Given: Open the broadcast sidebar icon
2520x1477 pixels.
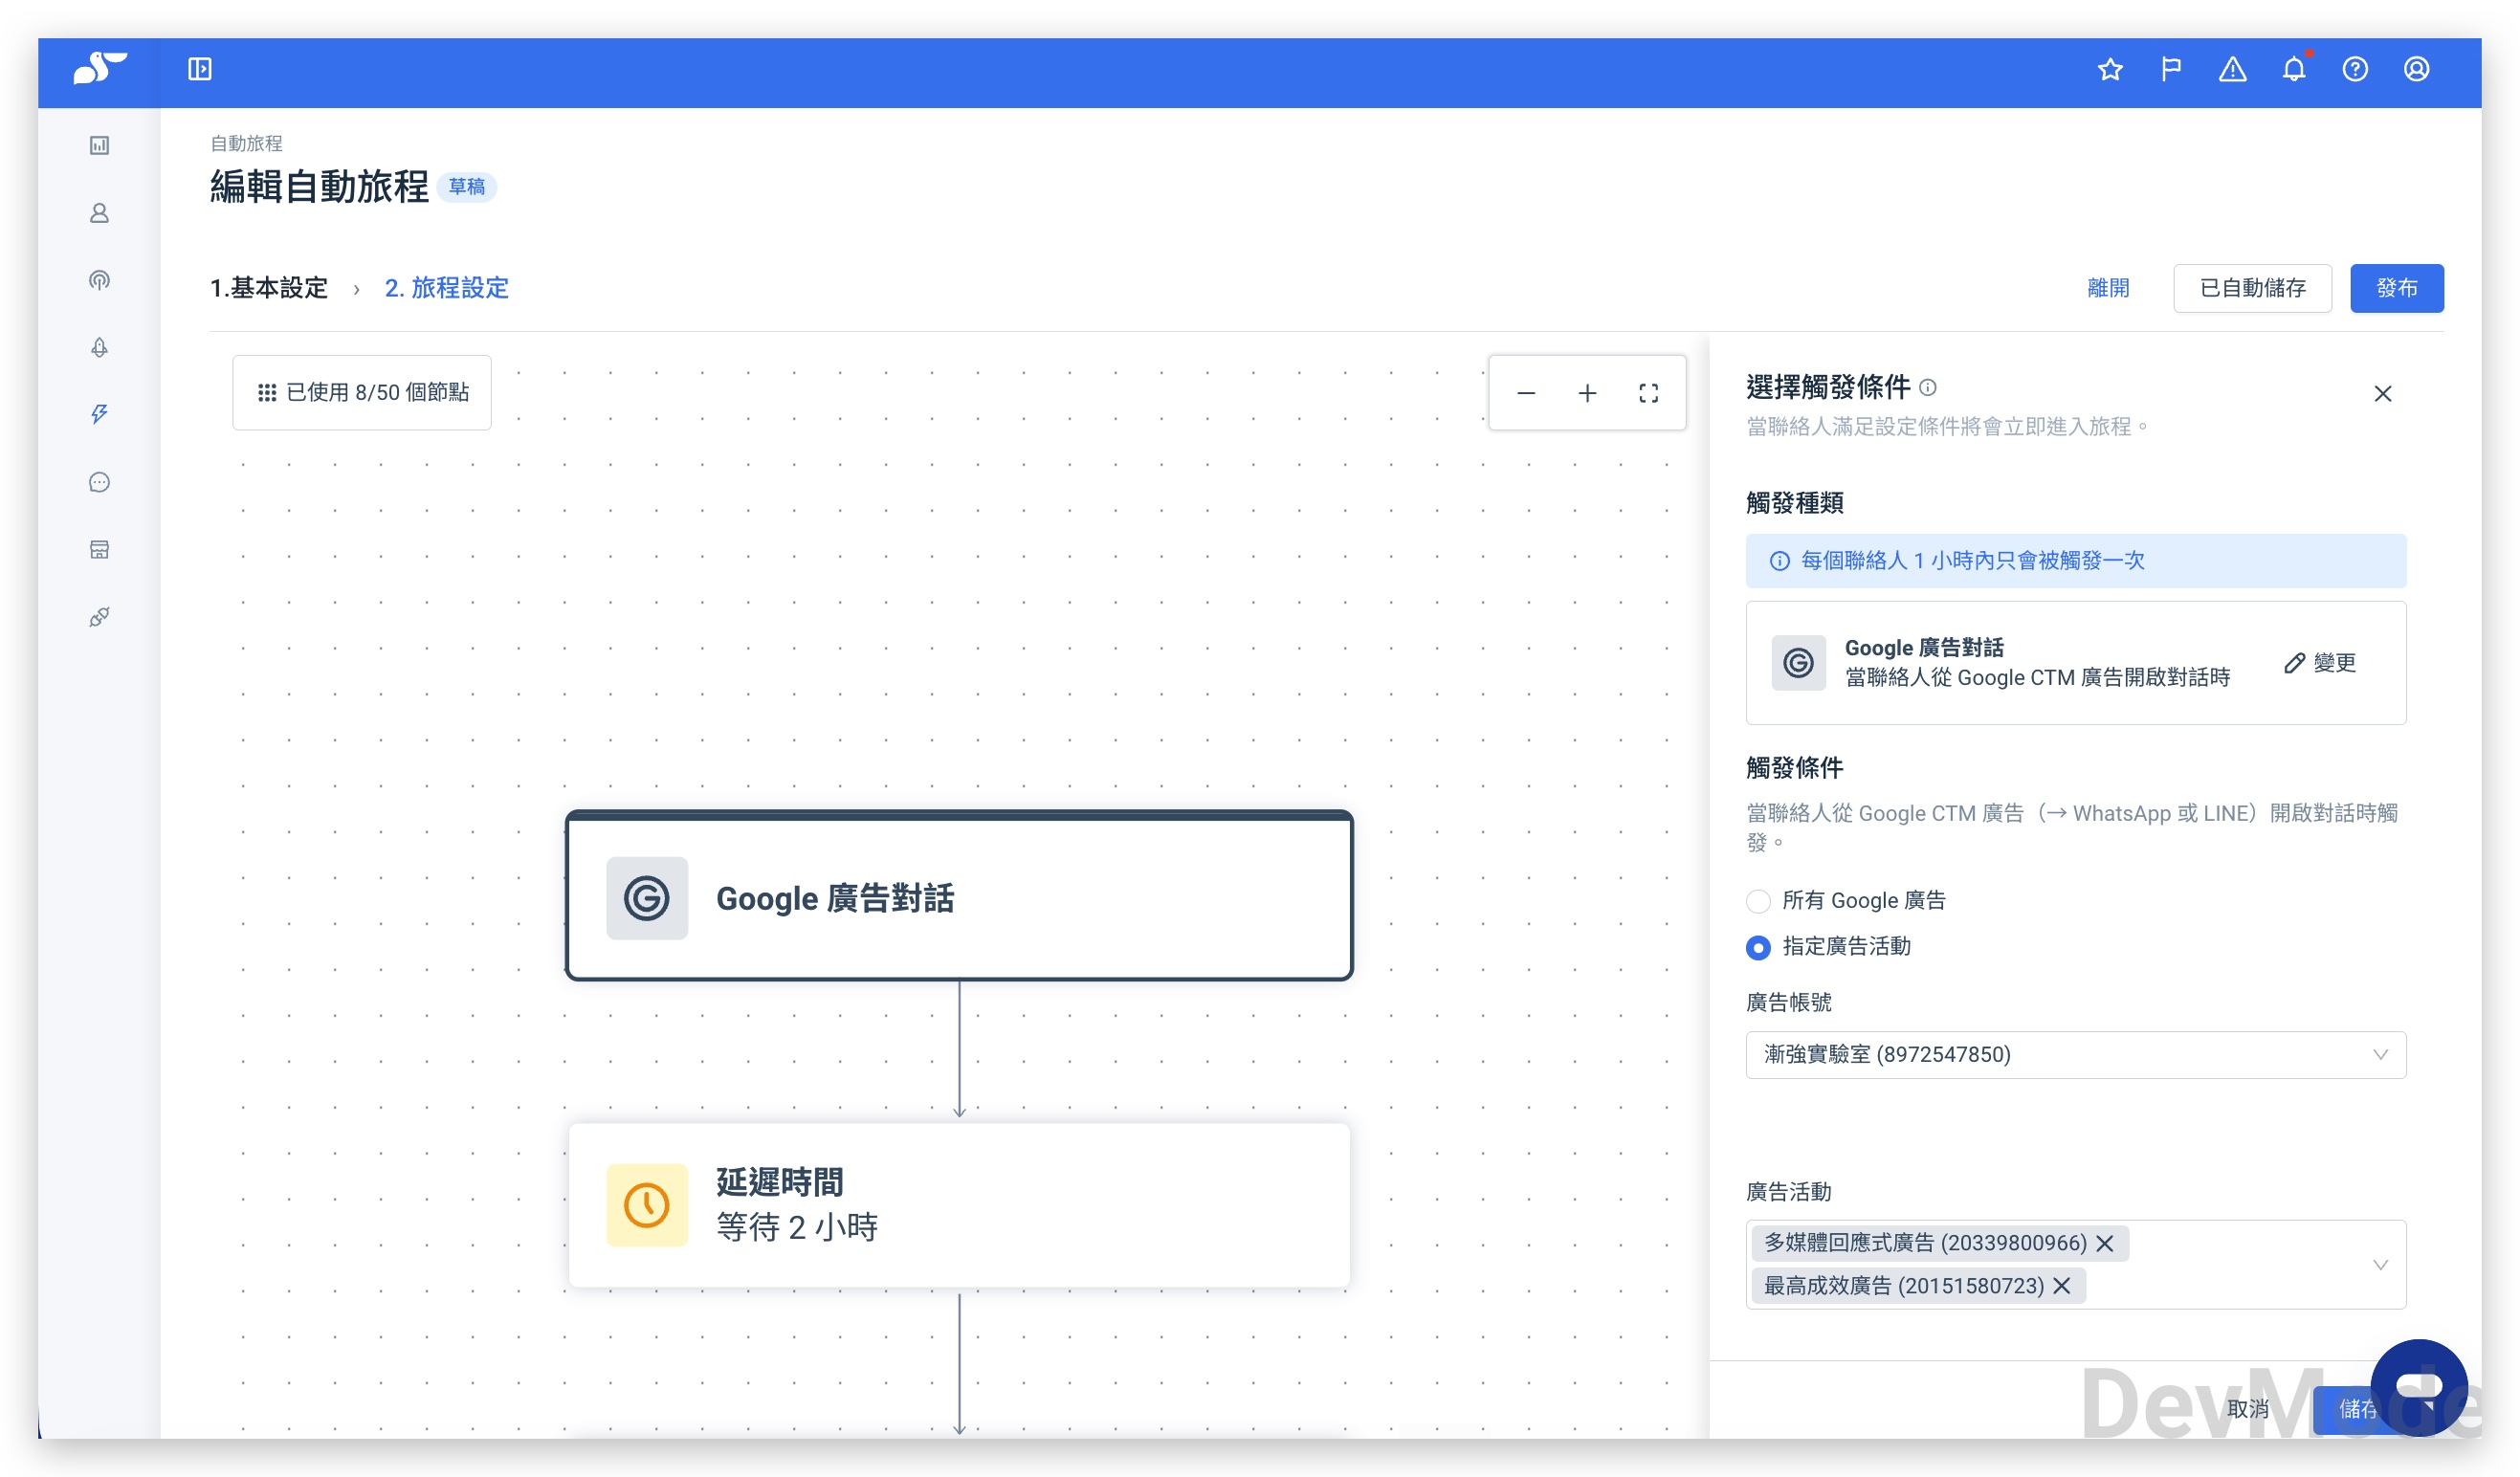Looking at the screenshot, I should pyautogui.click(x=99, y=280).
